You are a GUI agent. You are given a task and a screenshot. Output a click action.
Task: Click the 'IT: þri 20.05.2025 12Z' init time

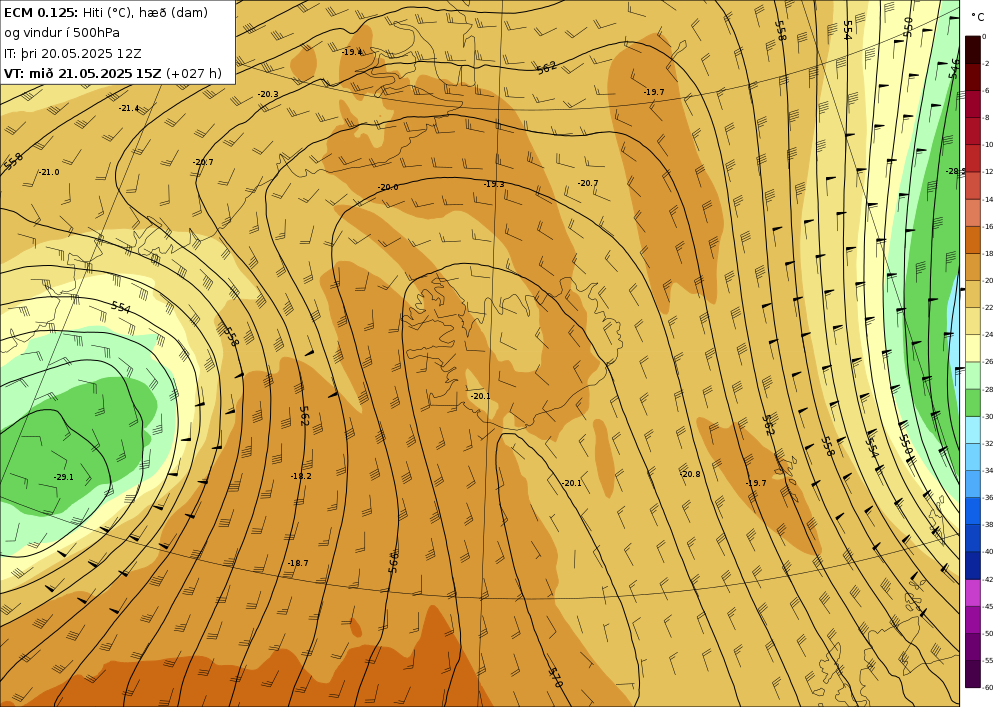point(73,54)
